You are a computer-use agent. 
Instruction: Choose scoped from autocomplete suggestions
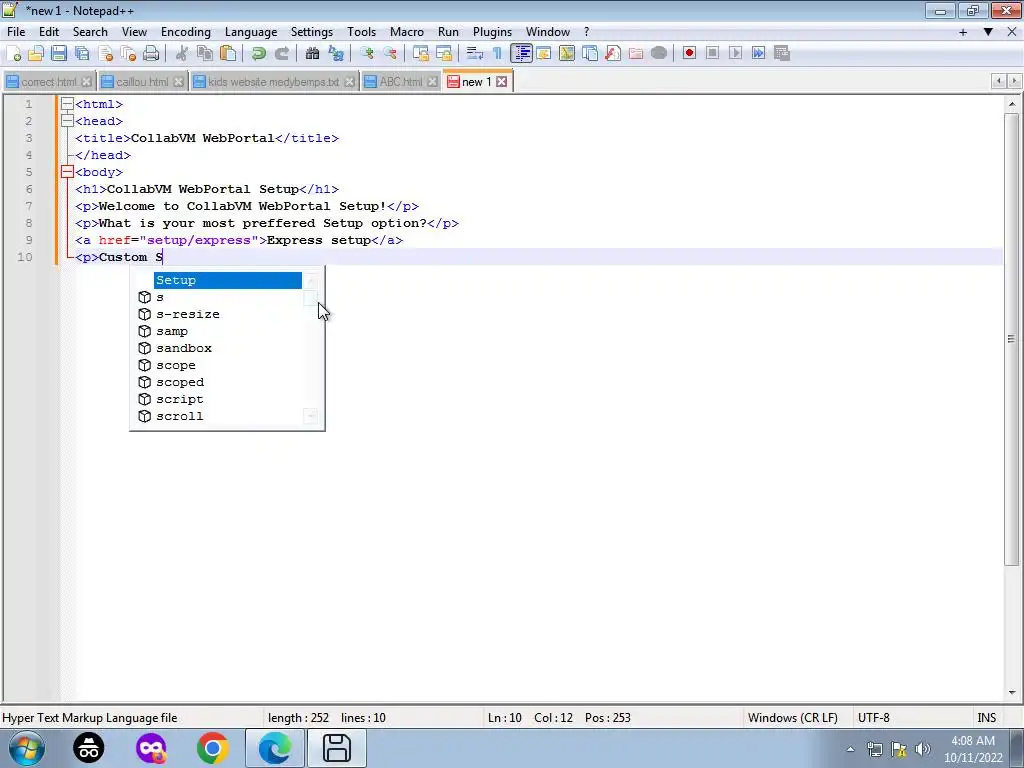tap(180, 382)
